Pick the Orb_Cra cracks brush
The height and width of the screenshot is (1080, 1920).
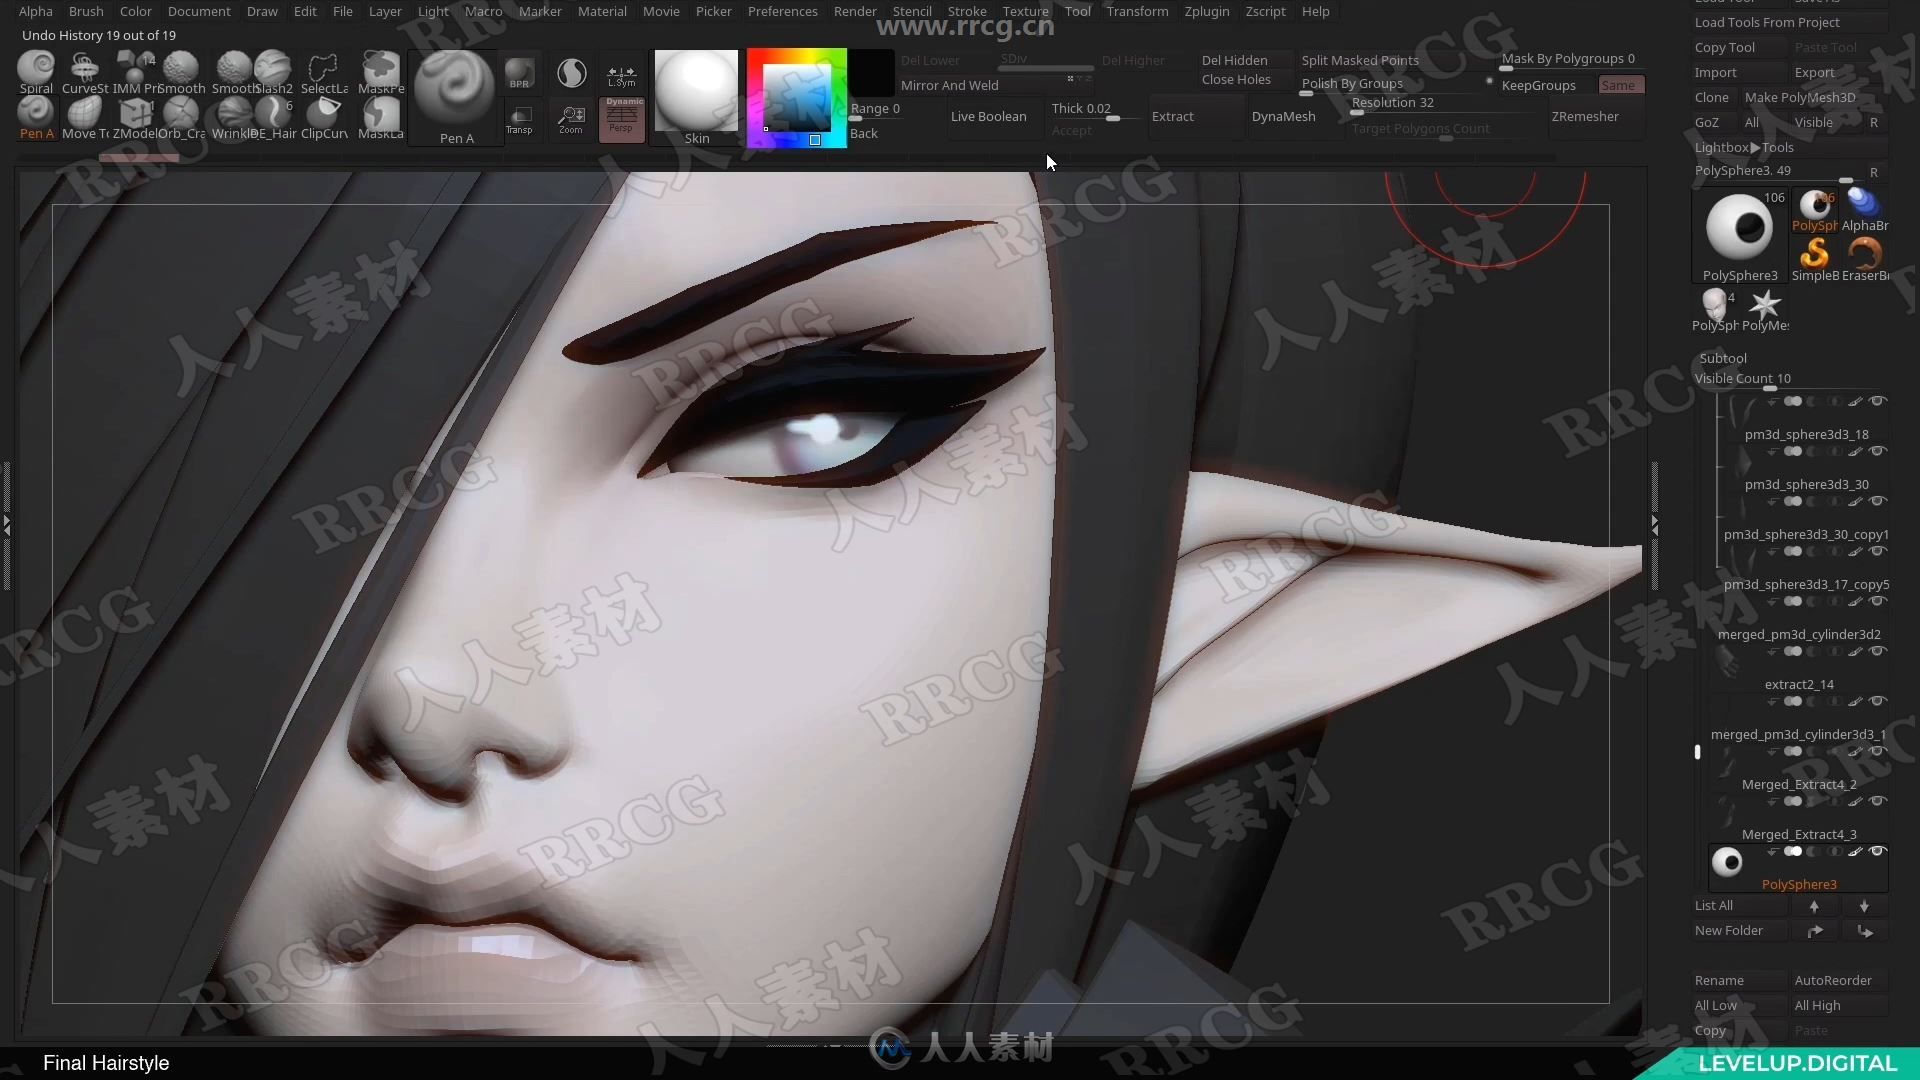[182, 118]
